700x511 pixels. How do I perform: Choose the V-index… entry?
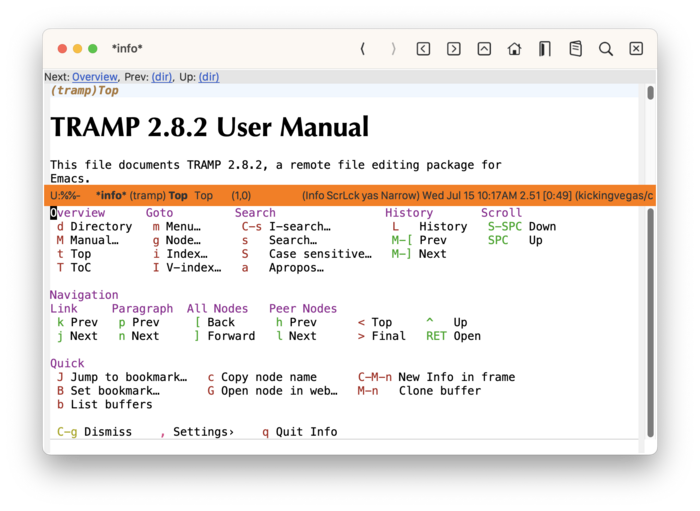coord(187,268)
